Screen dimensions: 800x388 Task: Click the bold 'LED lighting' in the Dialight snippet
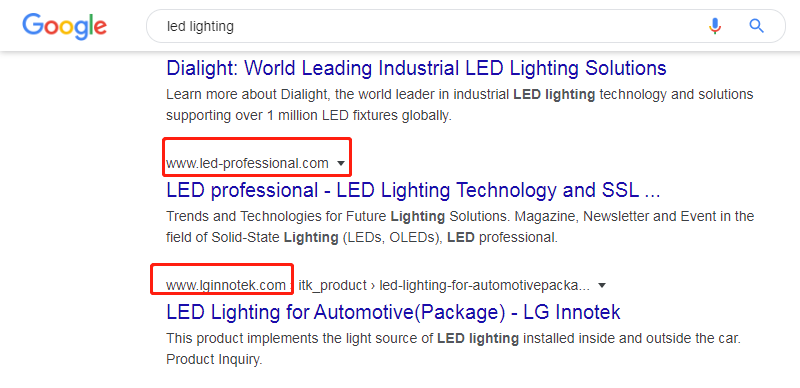coord(554,94)
